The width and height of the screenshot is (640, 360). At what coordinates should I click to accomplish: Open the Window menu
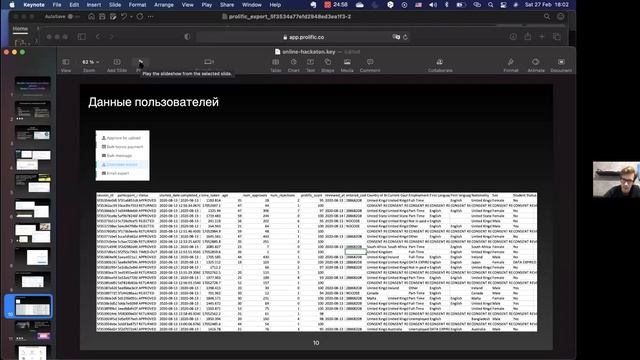click(x=251, y=5)
